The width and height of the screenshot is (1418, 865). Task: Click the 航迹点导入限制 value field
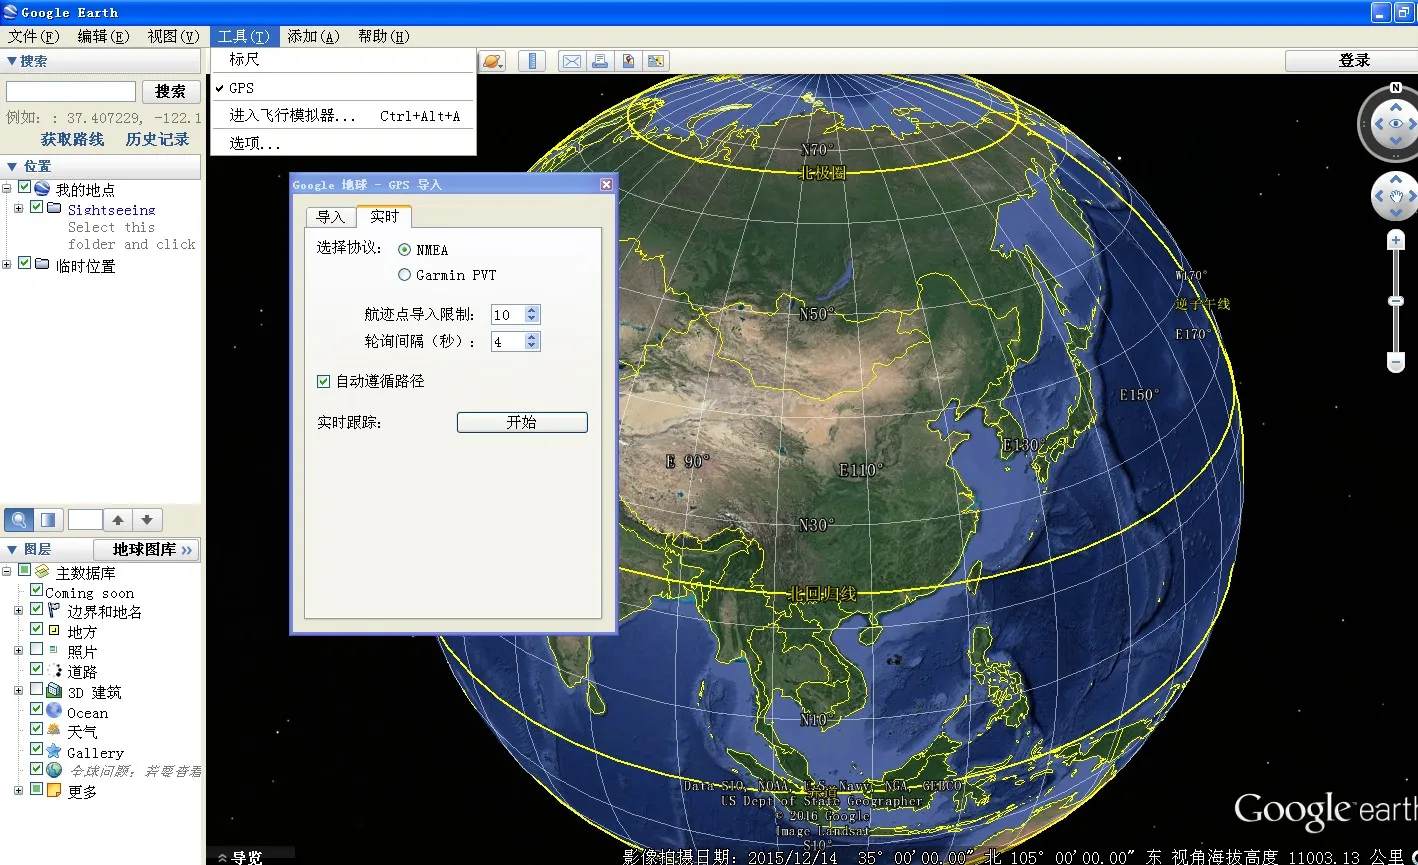[508, 314]
